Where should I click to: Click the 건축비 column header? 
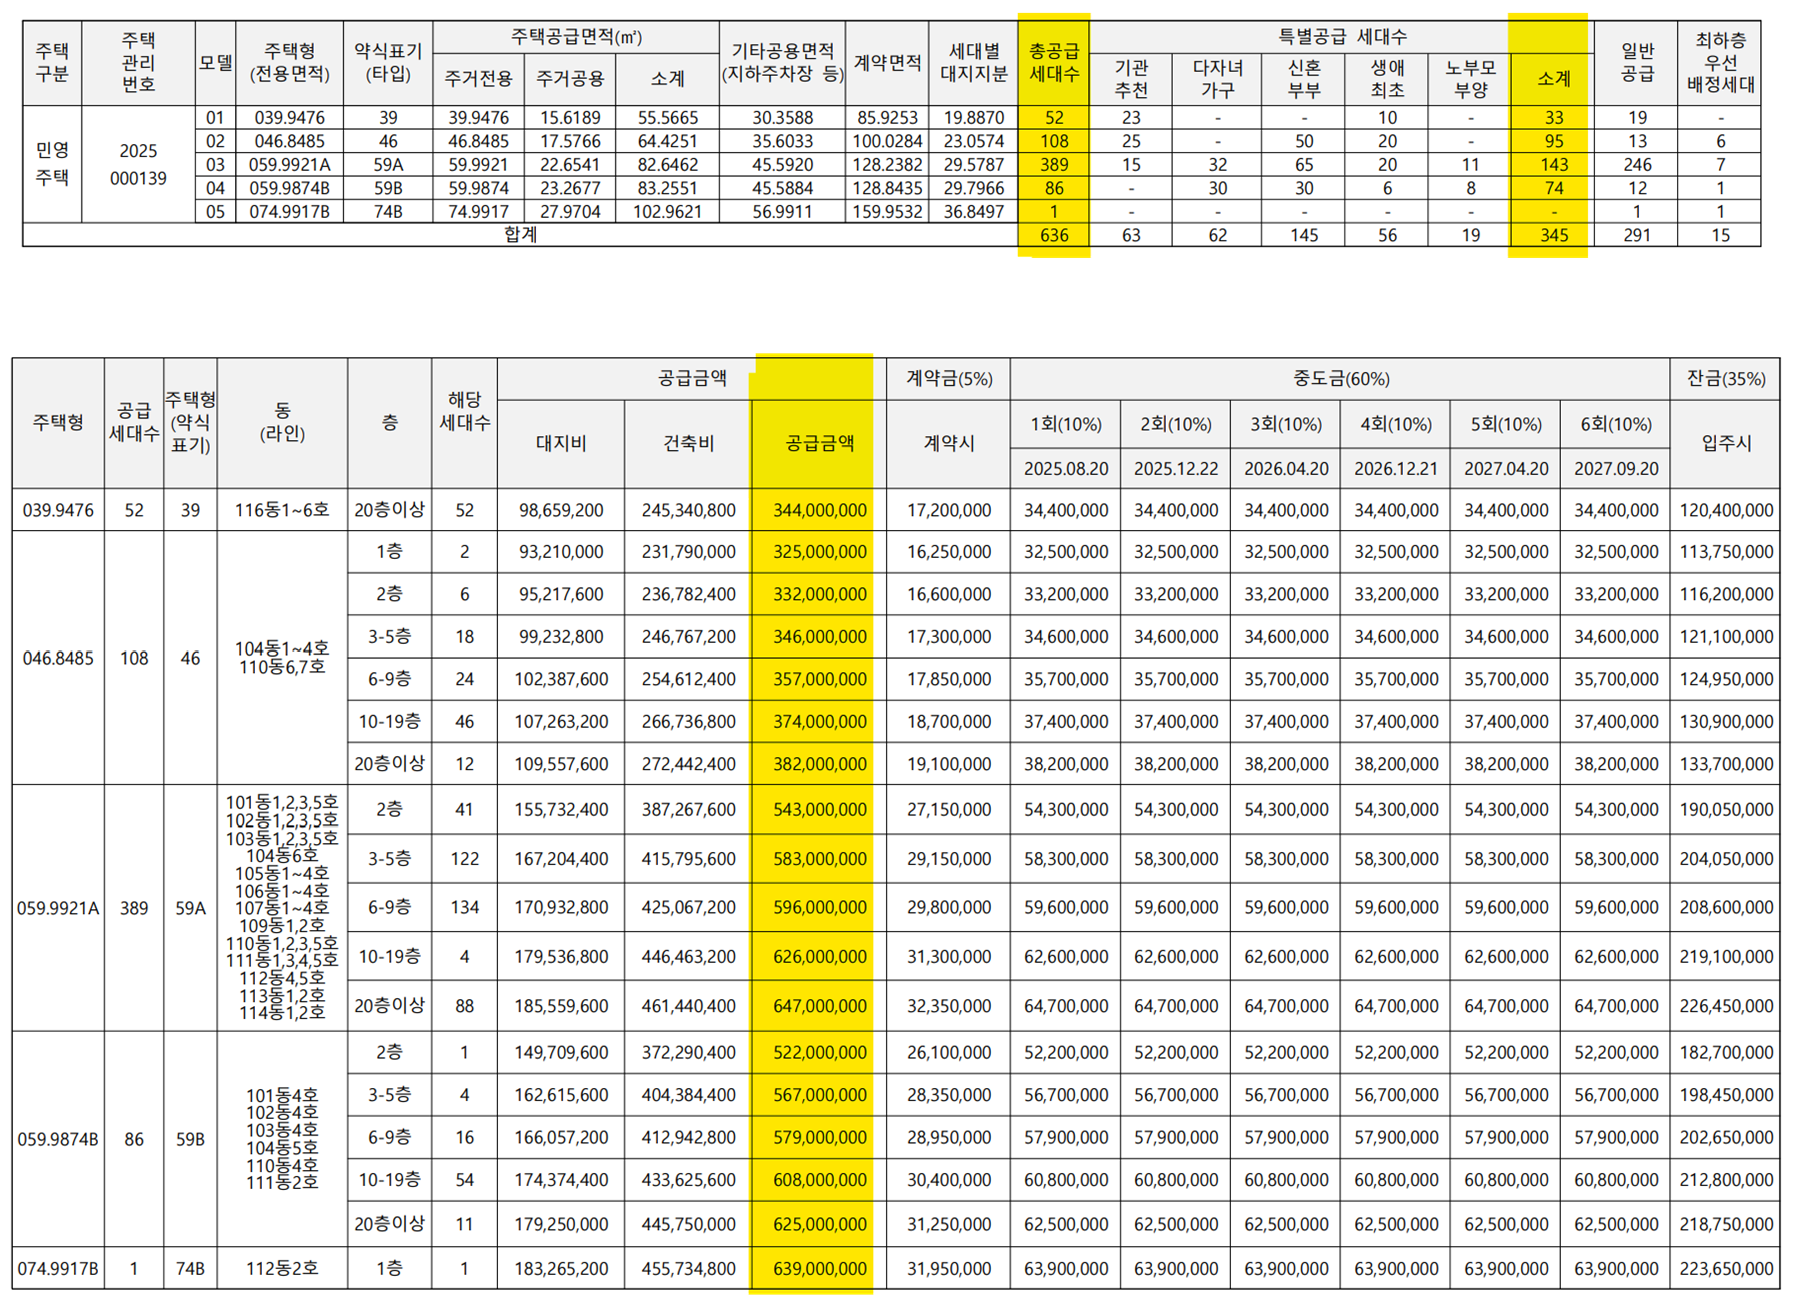688,443
